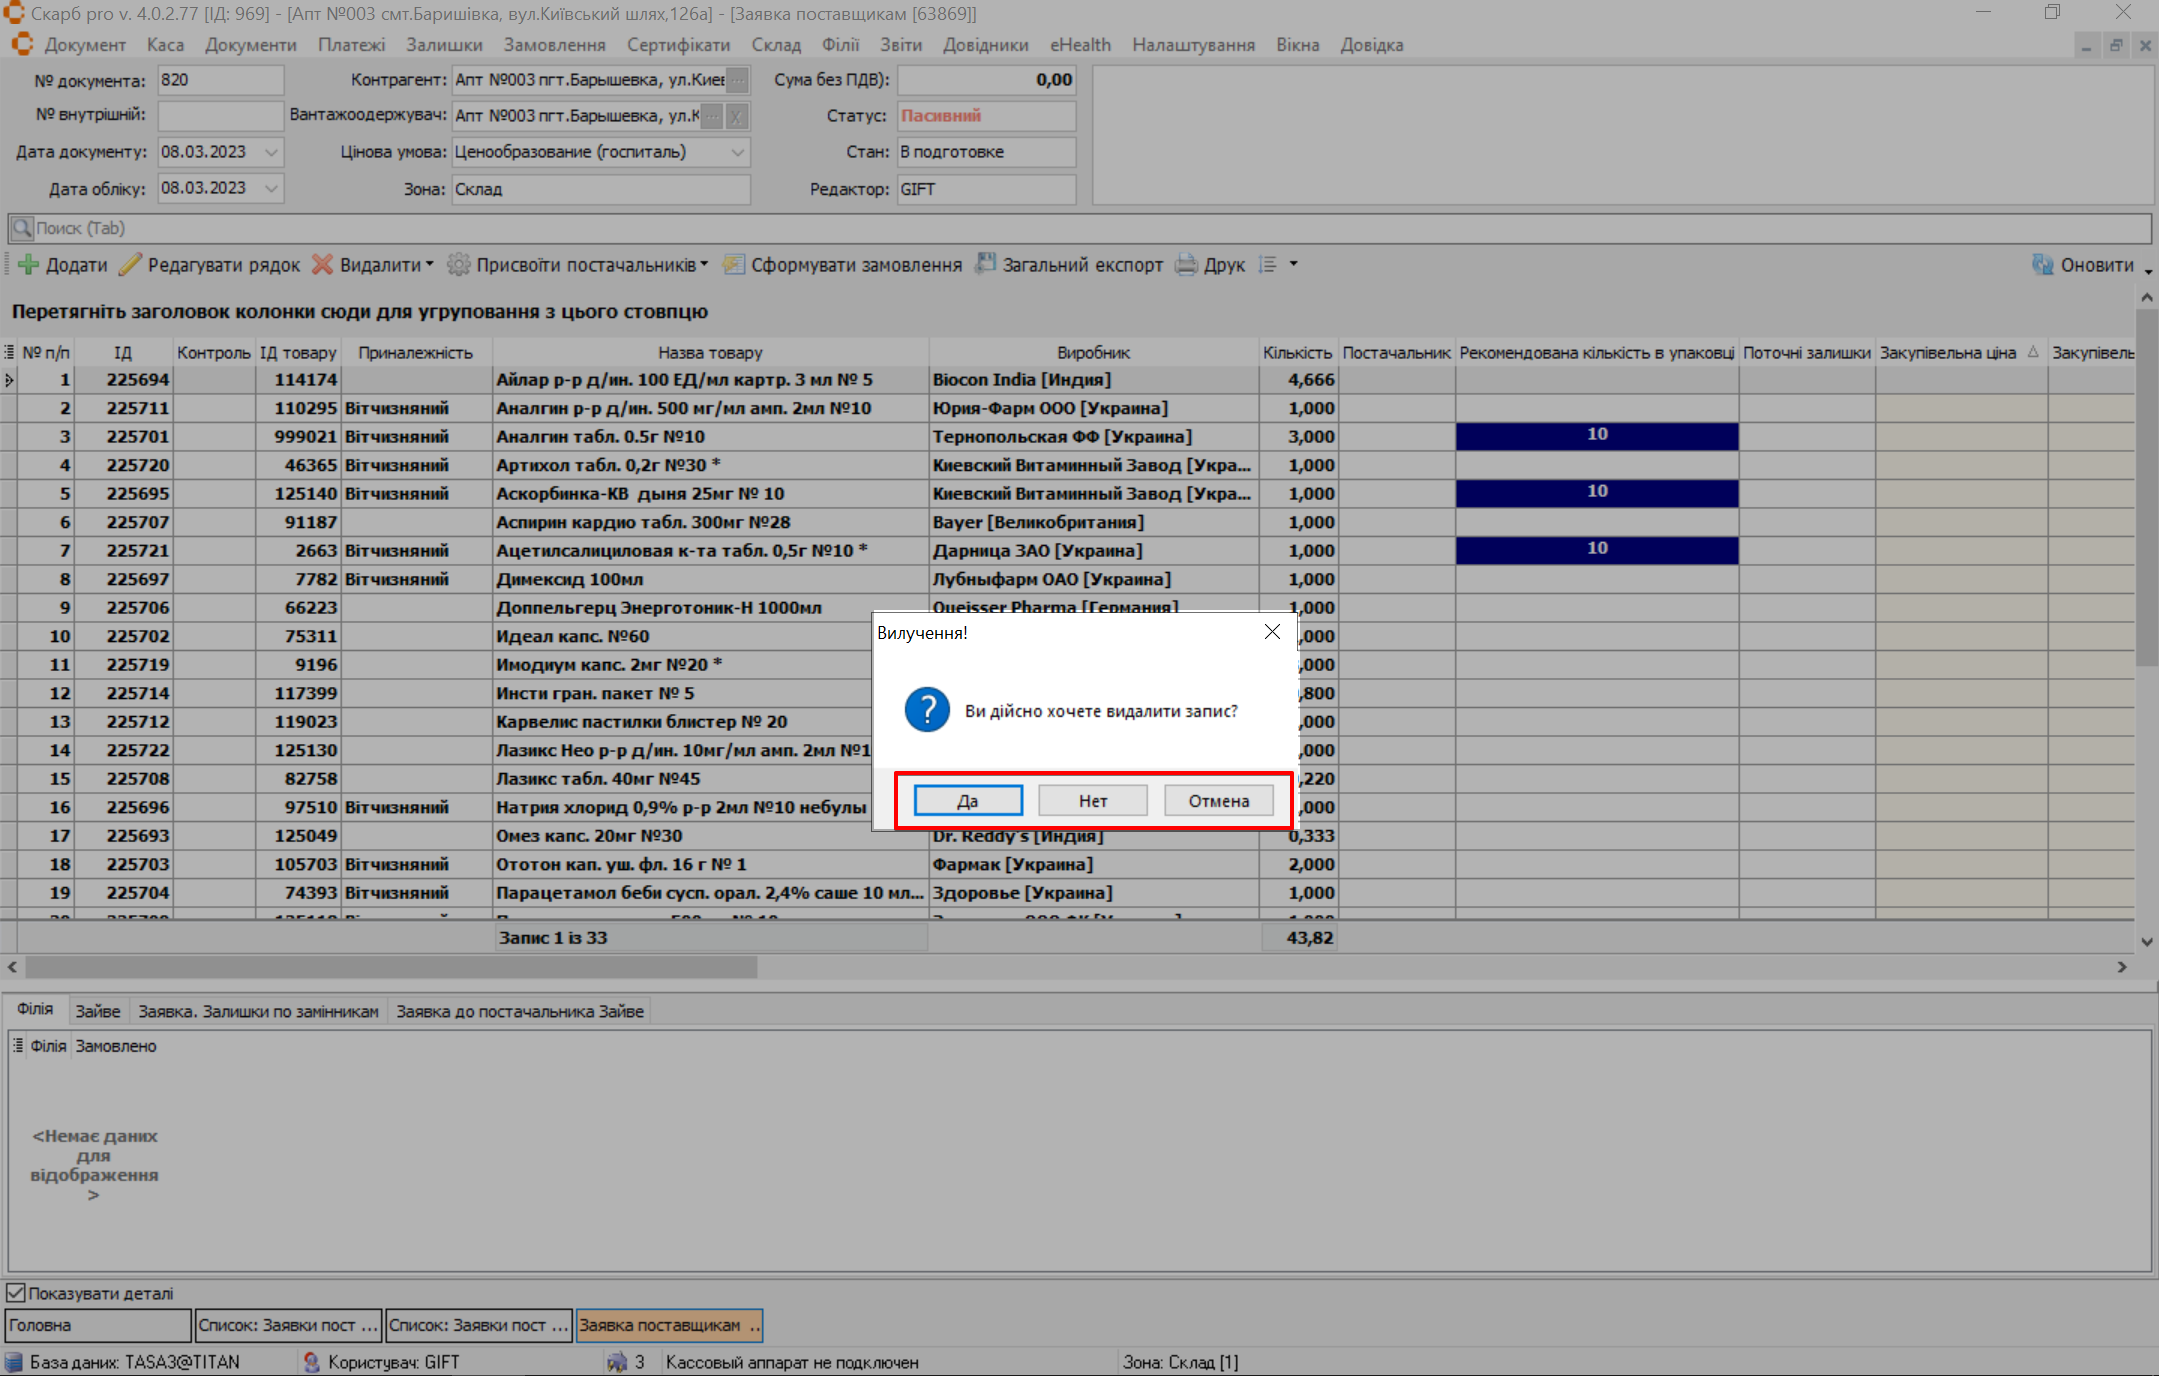This screenshot has width=2159, height=1376.
Task: Click the printer Друк icon
Action: click(x=1187, y=265)
